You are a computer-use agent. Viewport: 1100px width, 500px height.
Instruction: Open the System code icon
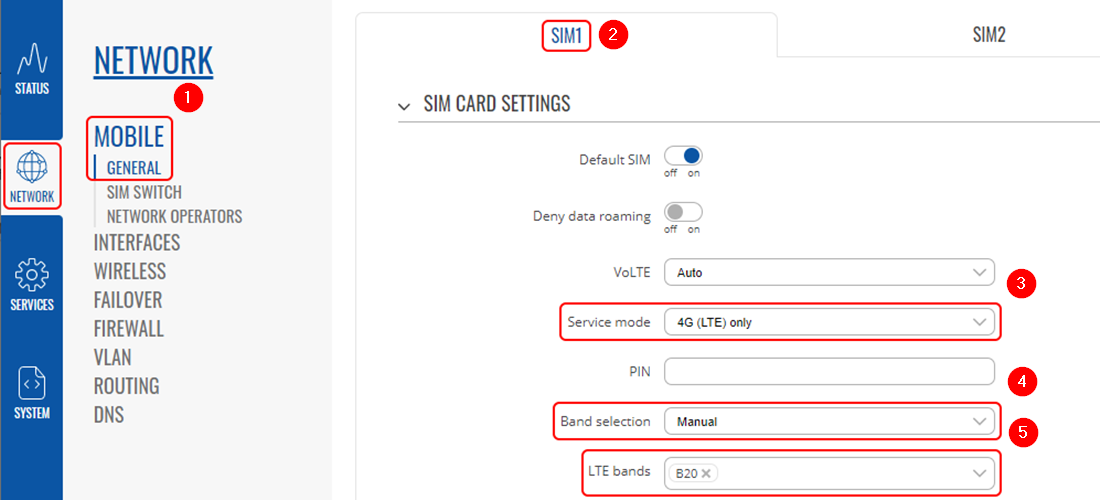point(32,392)
